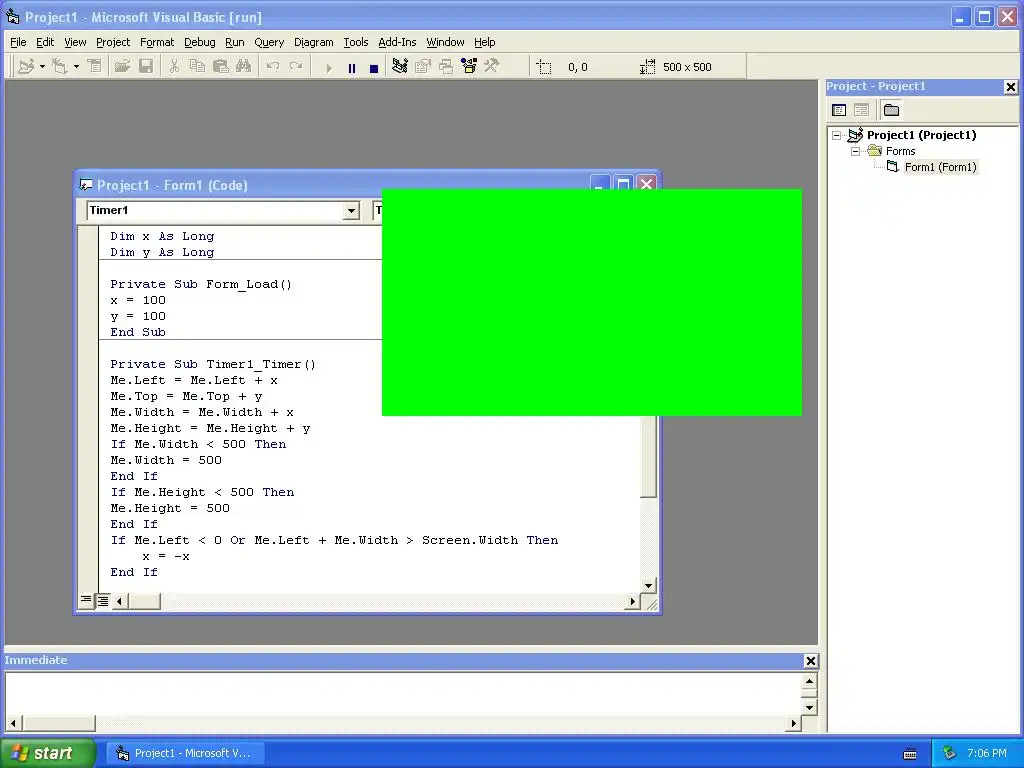Close the Project - Project1 panel
Viewport: 1024px width, 768px height.
point(1011,87)
